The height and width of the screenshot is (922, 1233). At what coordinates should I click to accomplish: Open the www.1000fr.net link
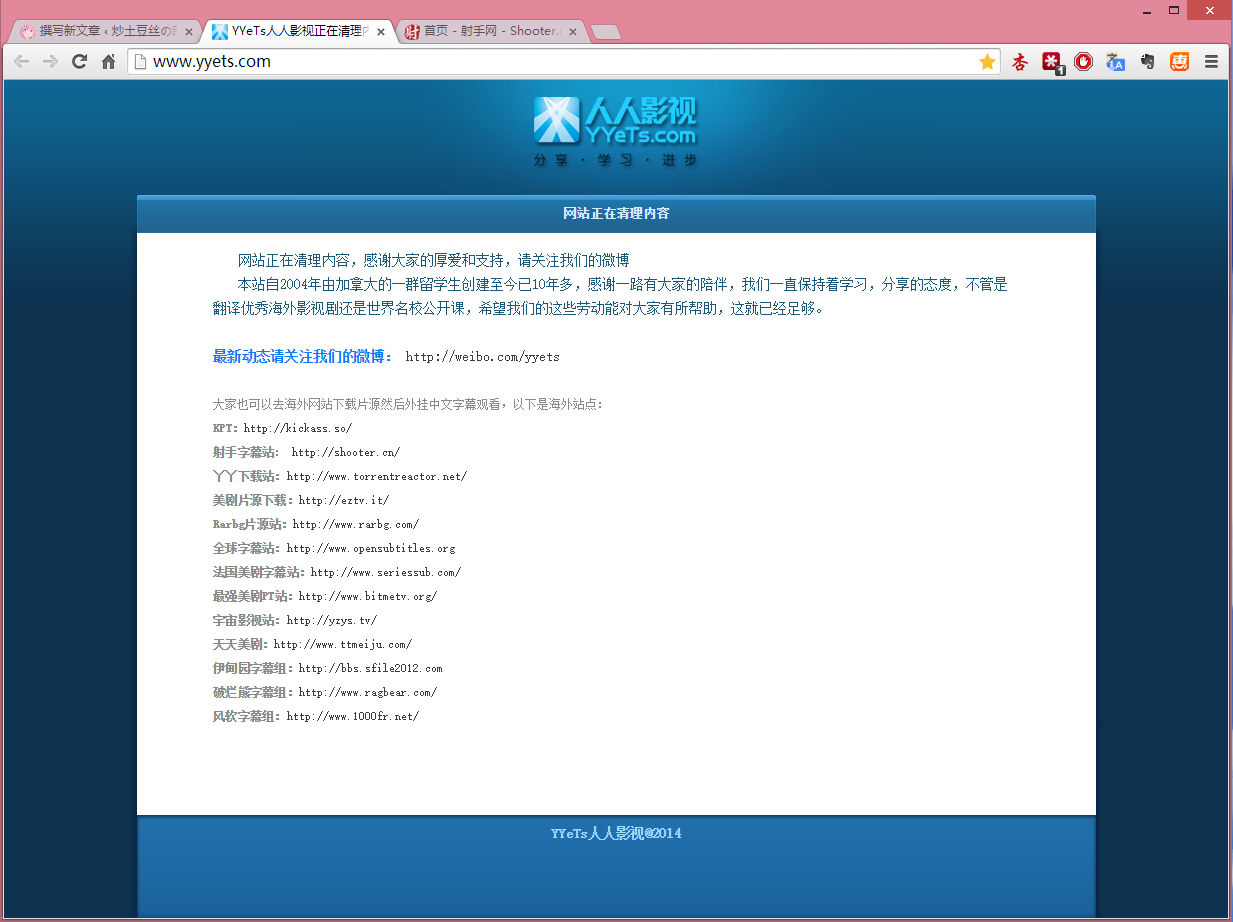coord(352,716)
